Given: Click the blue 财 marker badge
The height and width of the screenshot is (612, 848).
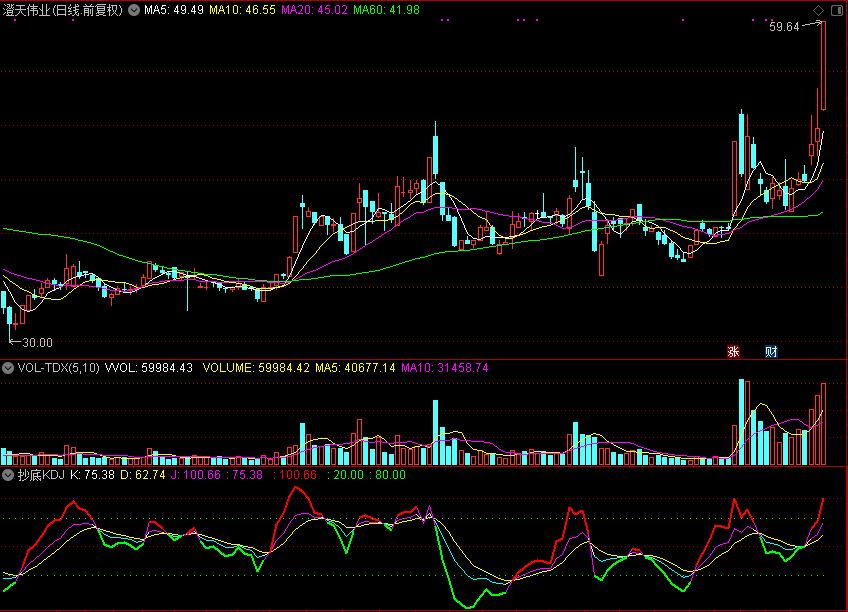Looking at the screenshot, I should [x=771, y=352].
